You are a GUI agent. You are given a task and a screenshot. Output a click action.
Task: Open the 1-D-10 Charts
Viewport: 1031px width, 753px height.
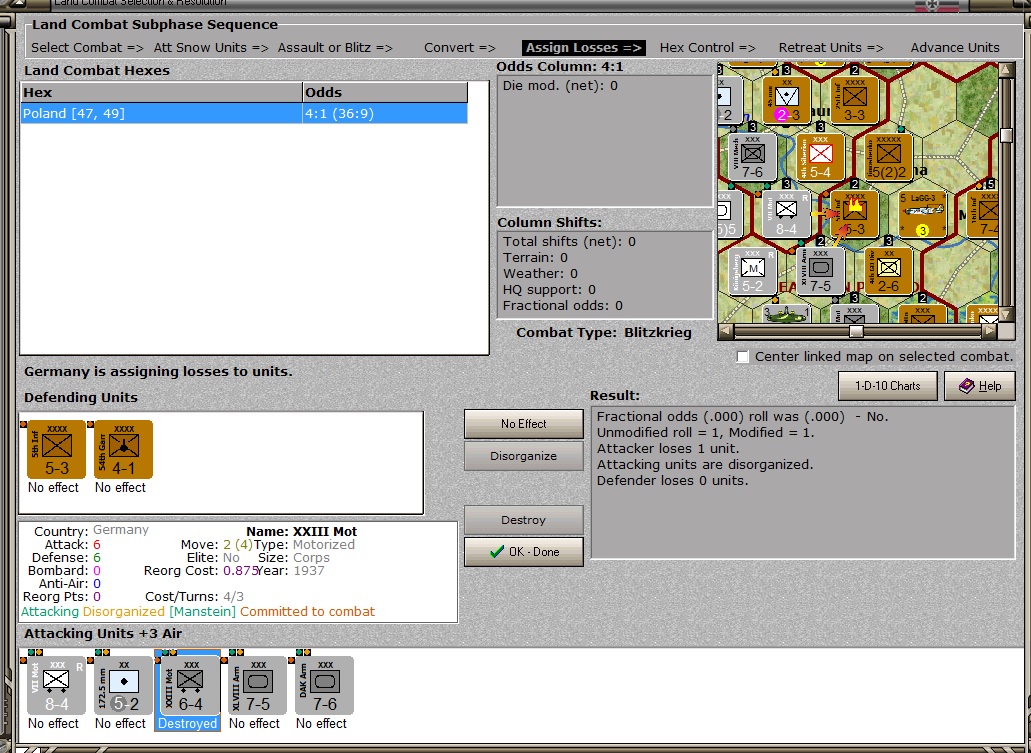(888, 386)
